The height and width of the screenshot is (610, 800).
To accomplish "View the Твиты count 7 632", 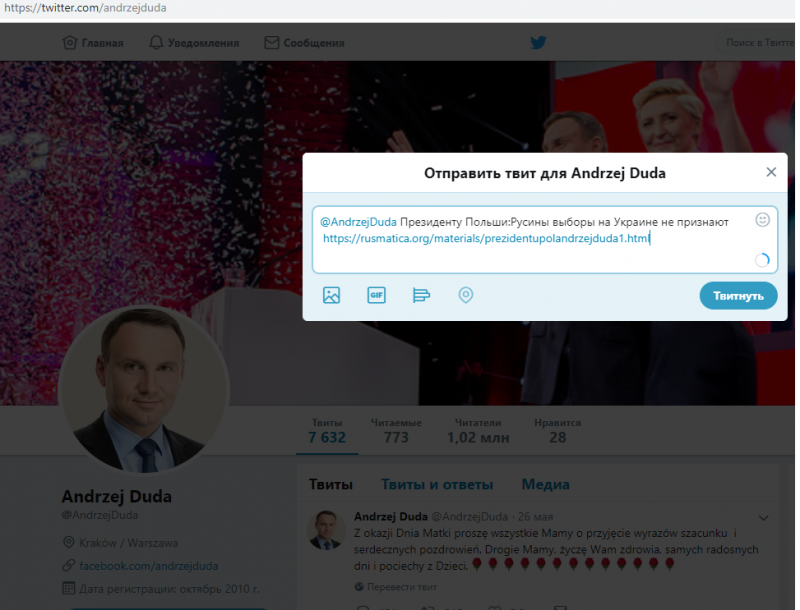I will (x=327, y=431).
